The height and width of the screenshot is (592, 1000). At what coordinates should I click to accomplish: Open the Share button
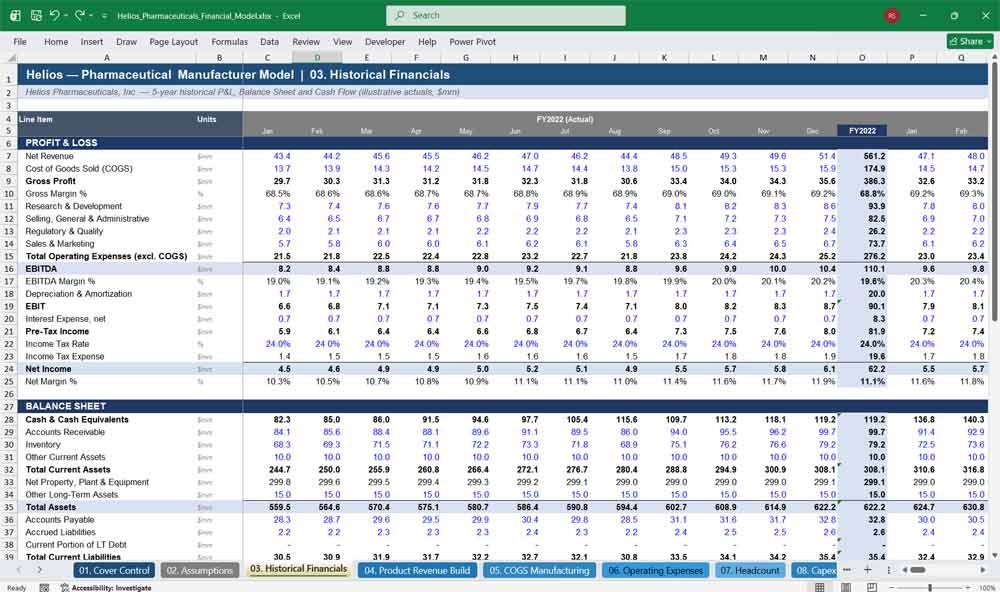(970, 41)
